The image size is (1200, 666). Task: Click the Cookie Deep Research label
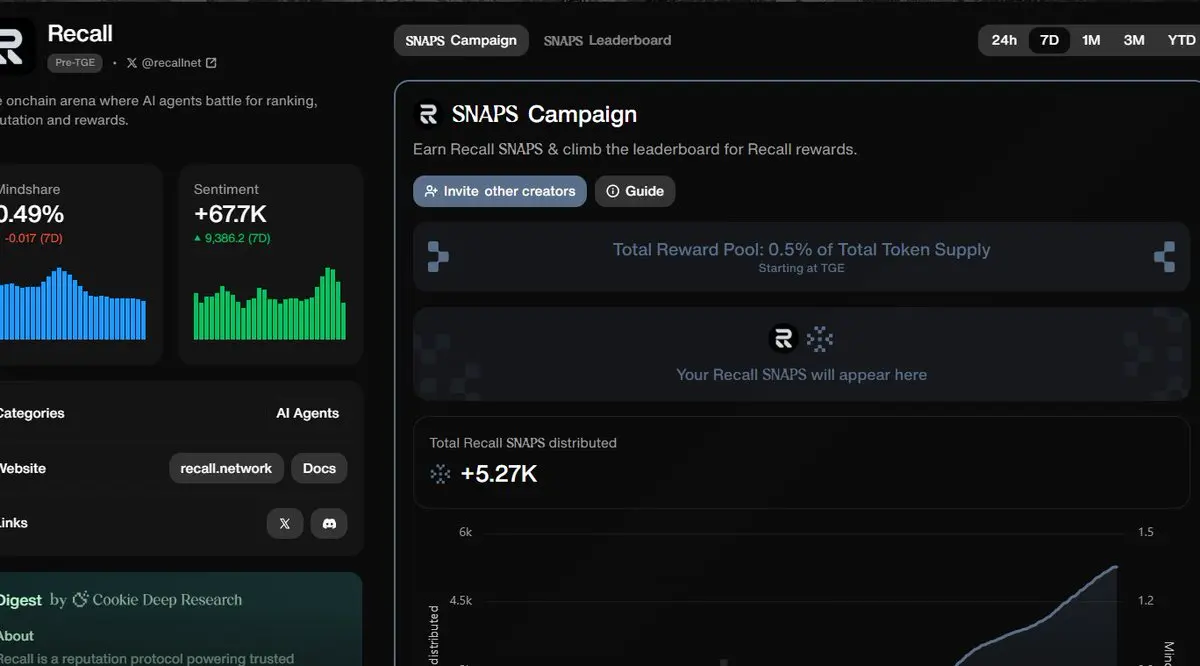point(167,600)
